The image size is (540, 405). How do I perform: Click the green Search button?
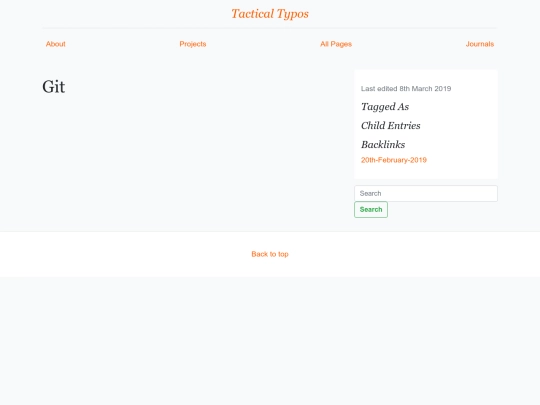[371, 209]
